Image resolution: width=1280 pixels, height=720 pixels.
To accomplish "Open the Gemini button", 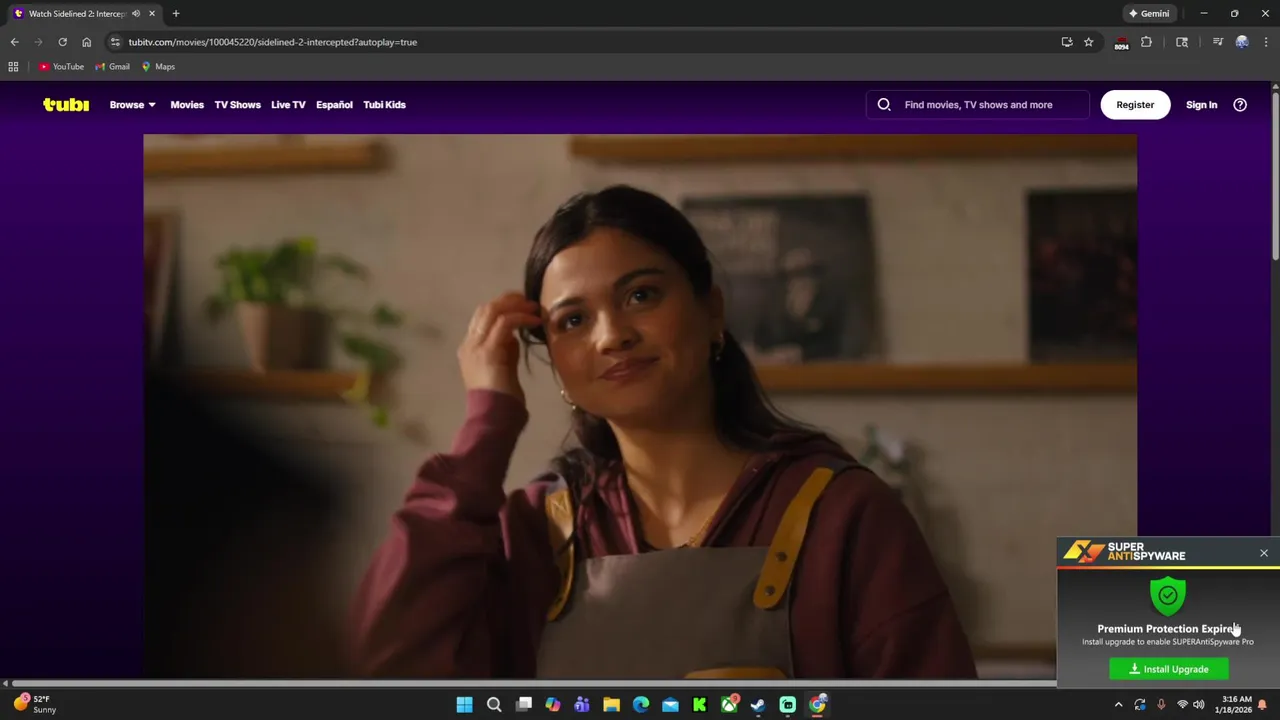I will pos(1149,14).
